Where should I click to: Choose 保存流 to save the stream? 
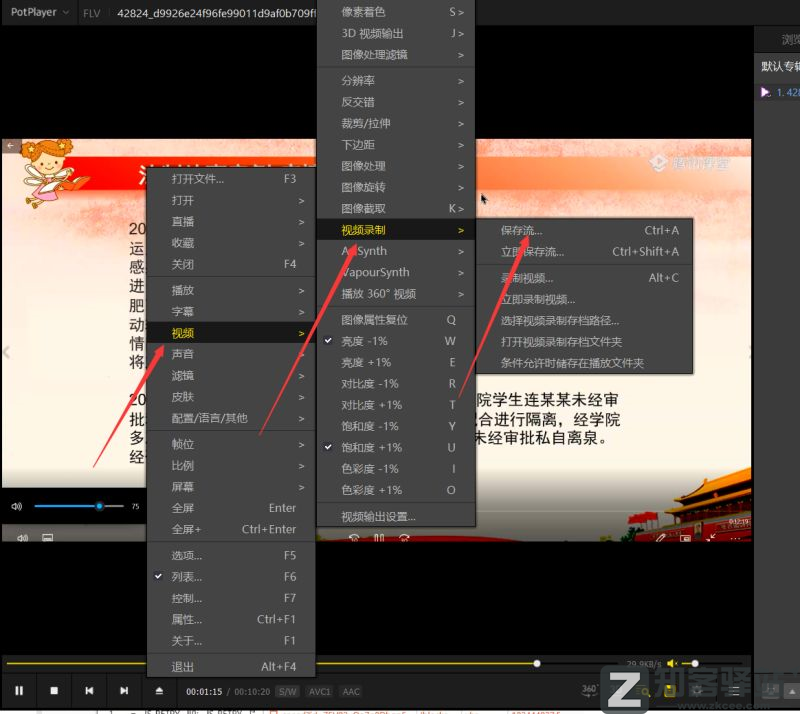click(x=519, y=230)
